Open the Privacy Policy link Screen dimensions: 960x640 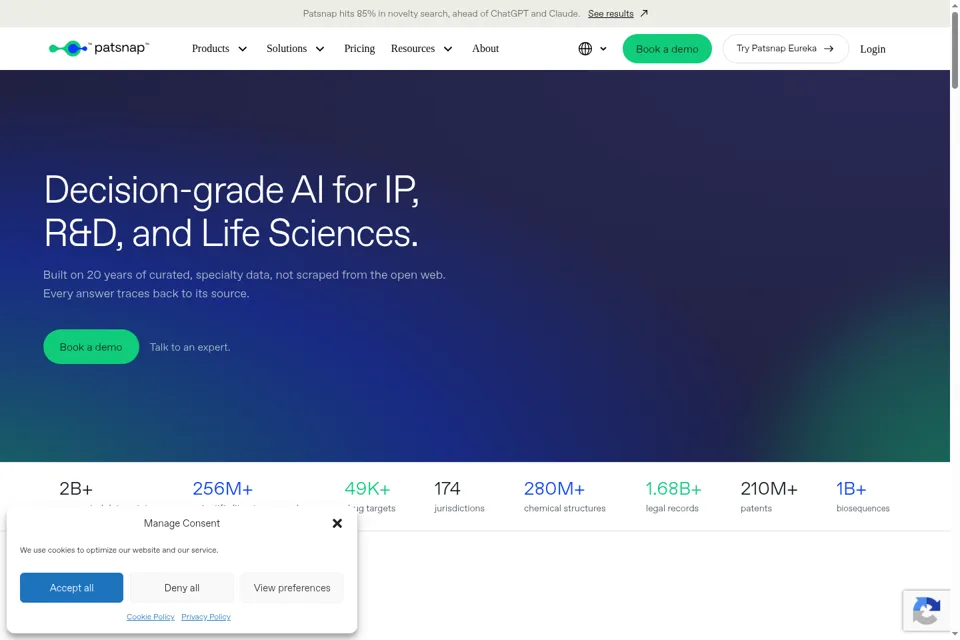206,617
